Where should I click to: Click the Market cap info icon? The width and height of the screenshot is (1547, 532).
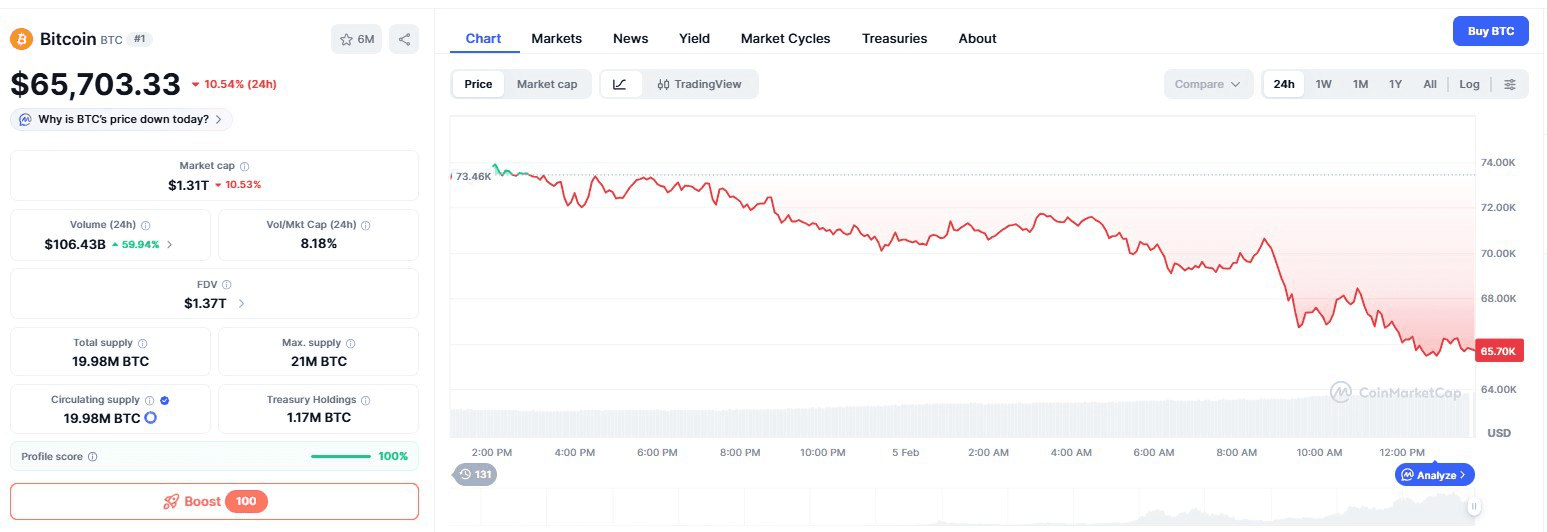pyautogui.click(x=245, y=166)
